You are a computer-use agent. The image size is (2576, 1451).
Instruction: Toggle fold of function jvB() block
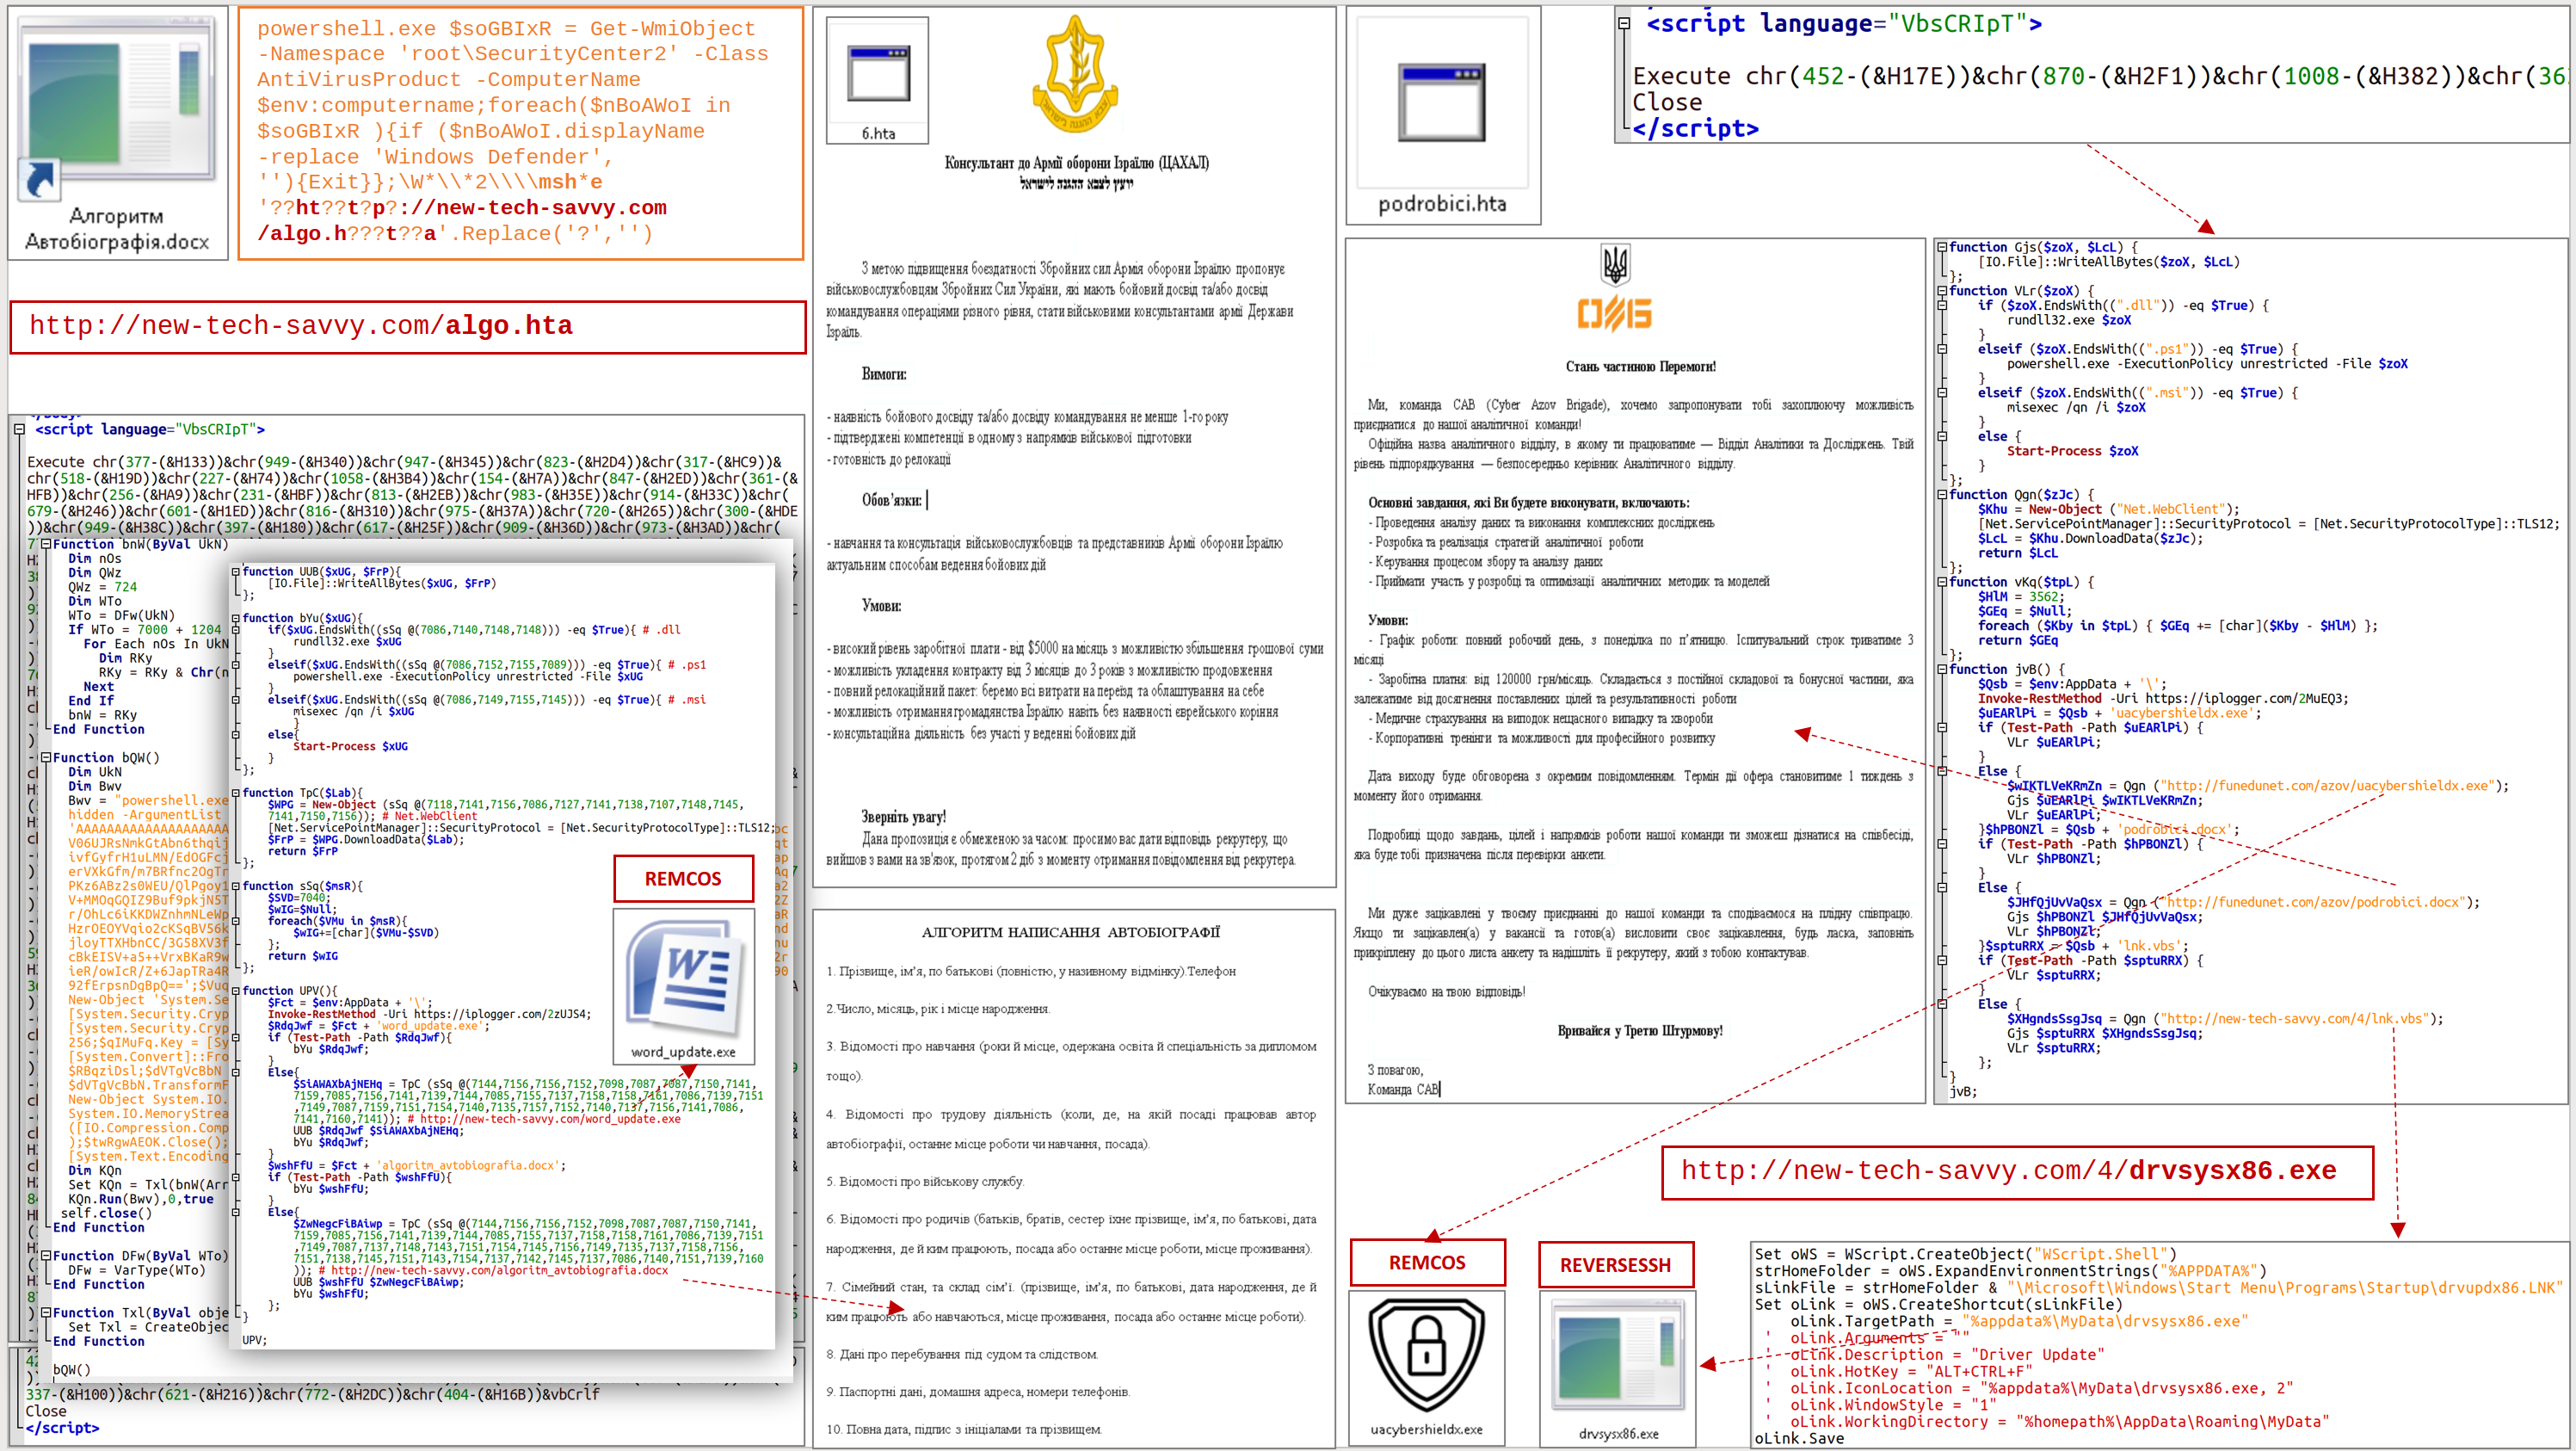click(x=1942, y=669)
